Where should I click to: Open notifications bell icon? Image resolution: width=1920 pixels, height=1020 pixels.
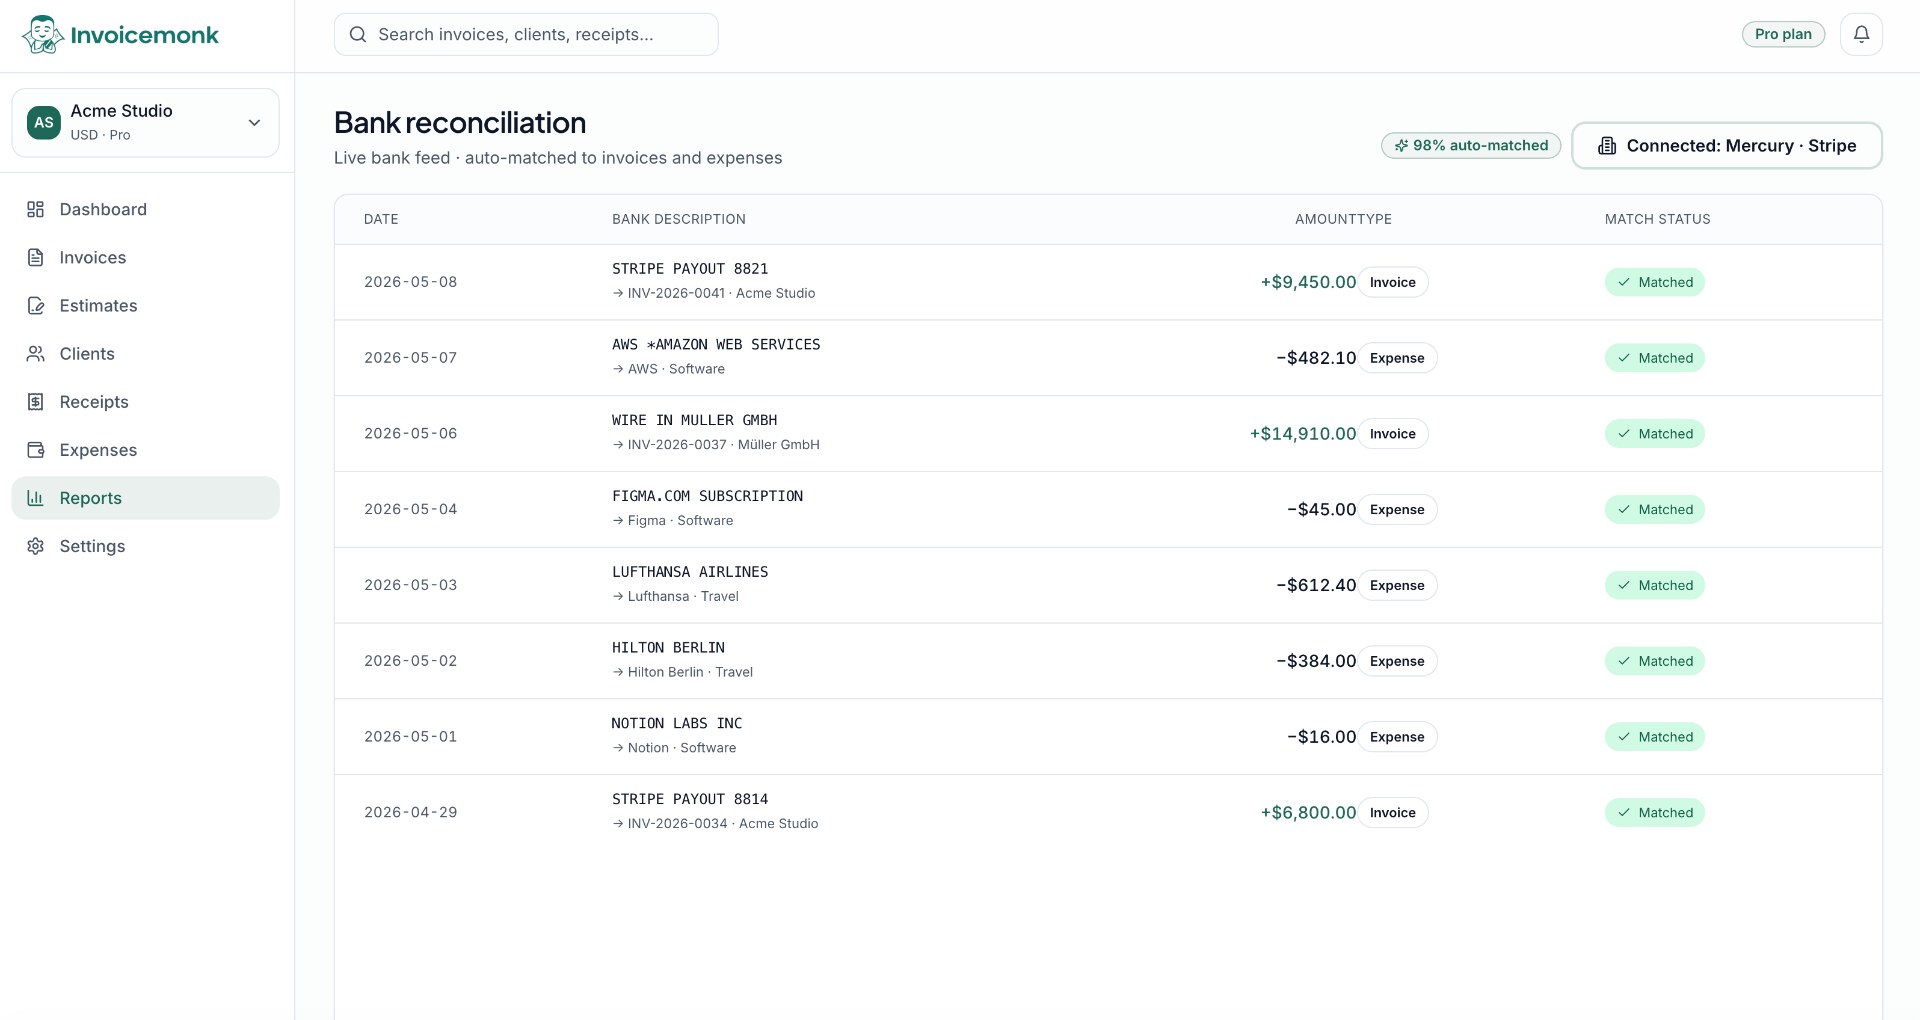click(x=1861, y=34)
